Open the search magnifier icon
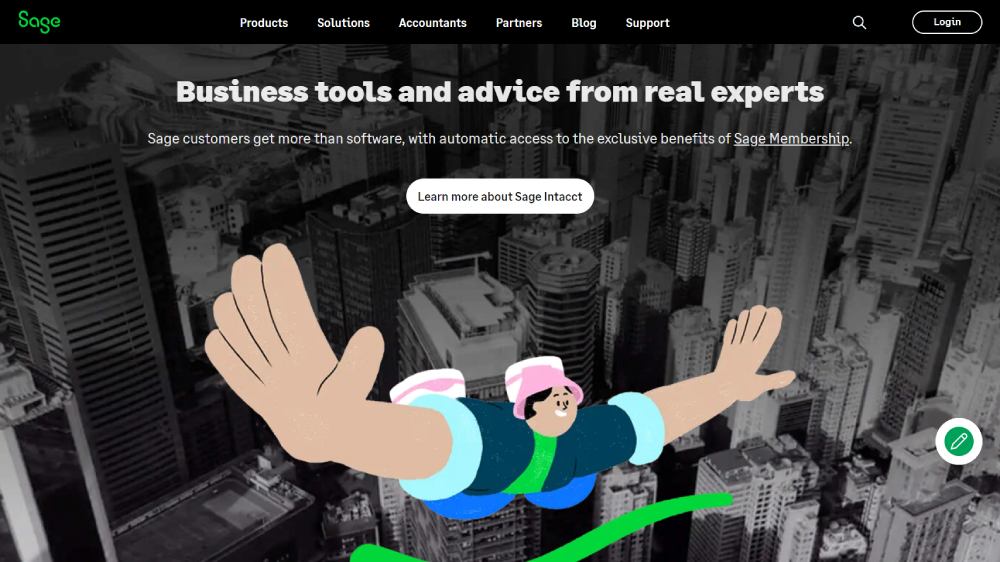 (859, 22)
